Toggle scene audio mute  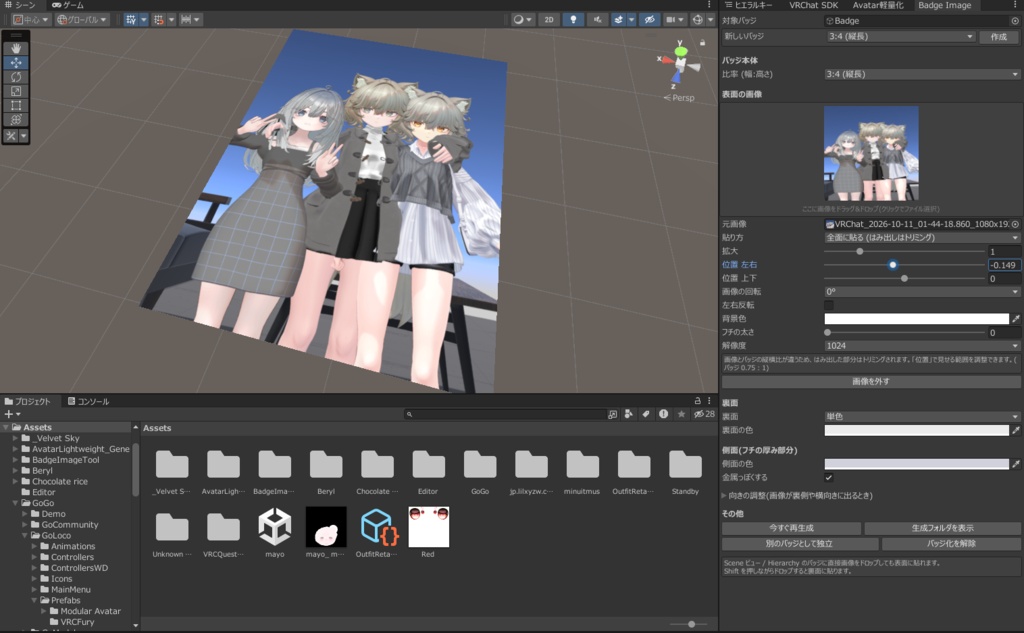pyautogui.click(x=598, y=20)
